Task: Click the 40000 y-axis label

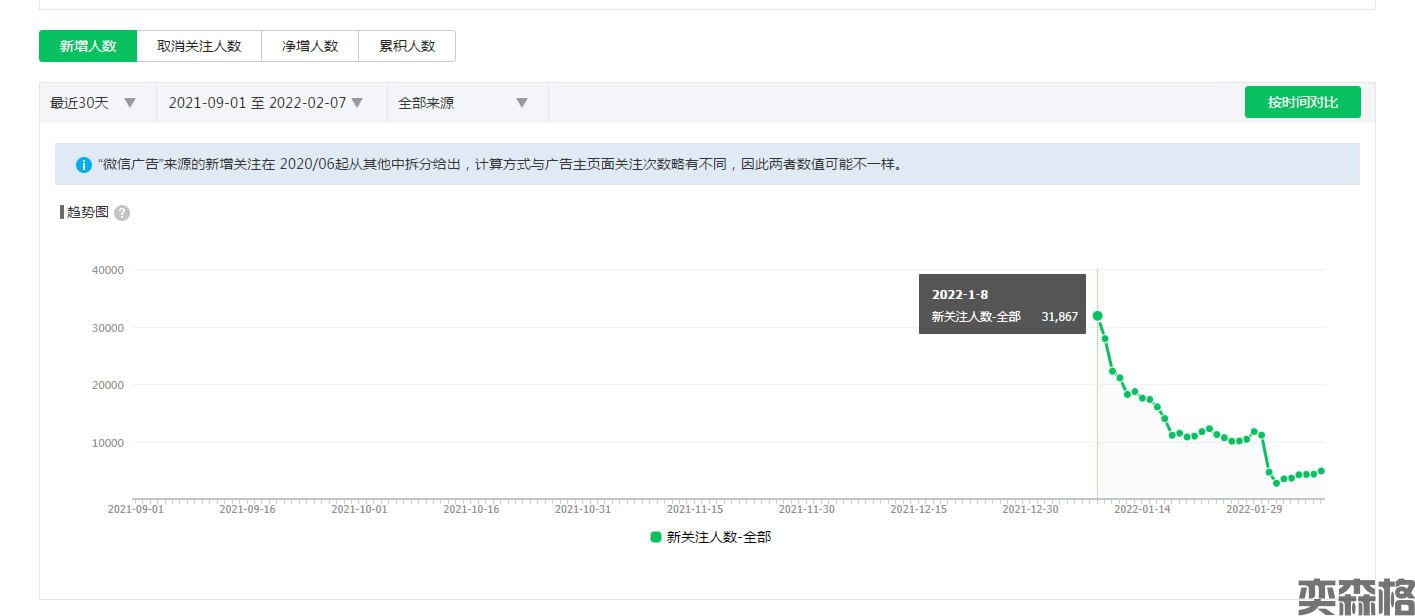Action: [107, 270]
